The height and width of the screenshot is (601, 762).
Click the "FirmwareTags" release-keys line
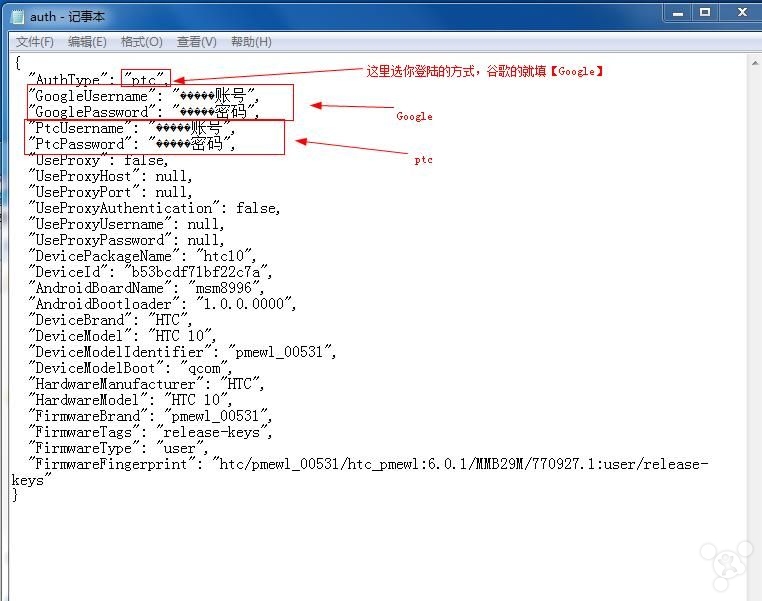point(150,432)
